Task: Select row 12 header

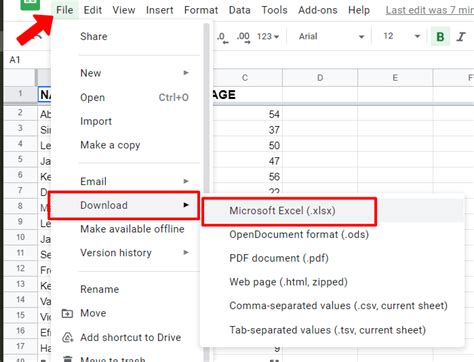Action: [x=20, y=268]
